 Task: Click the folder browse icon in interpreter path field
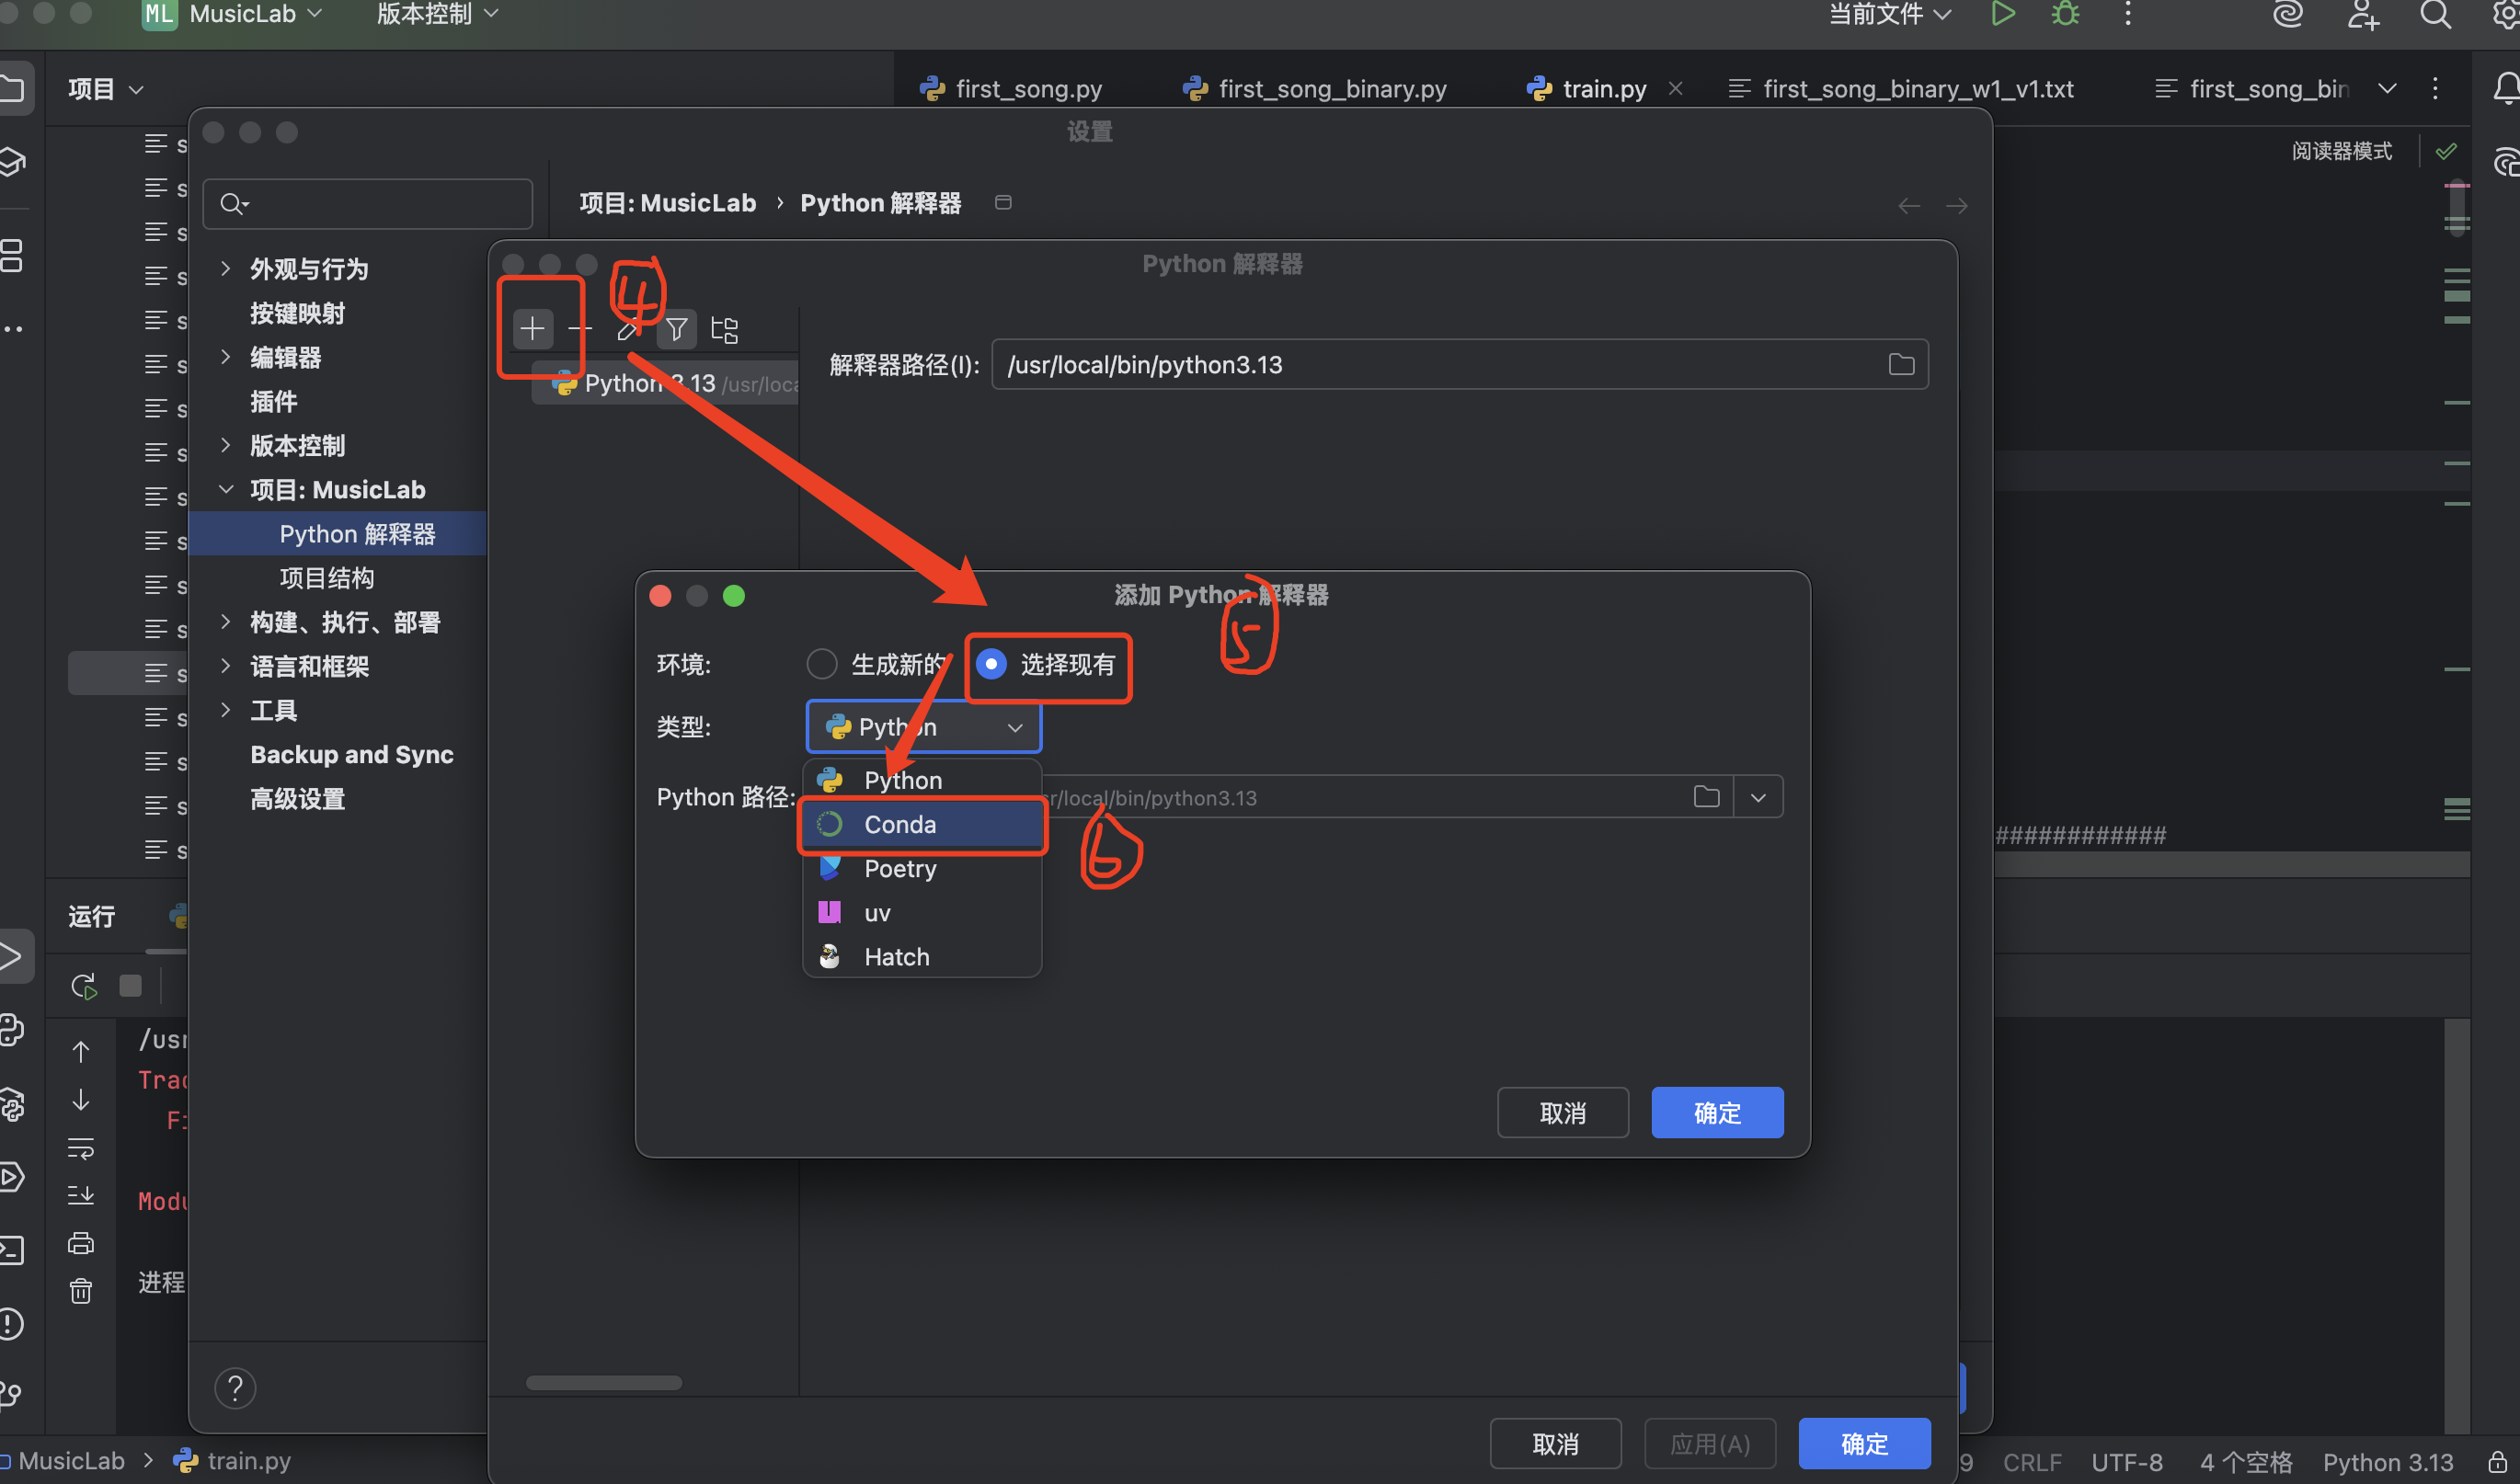pos(1901,364)
